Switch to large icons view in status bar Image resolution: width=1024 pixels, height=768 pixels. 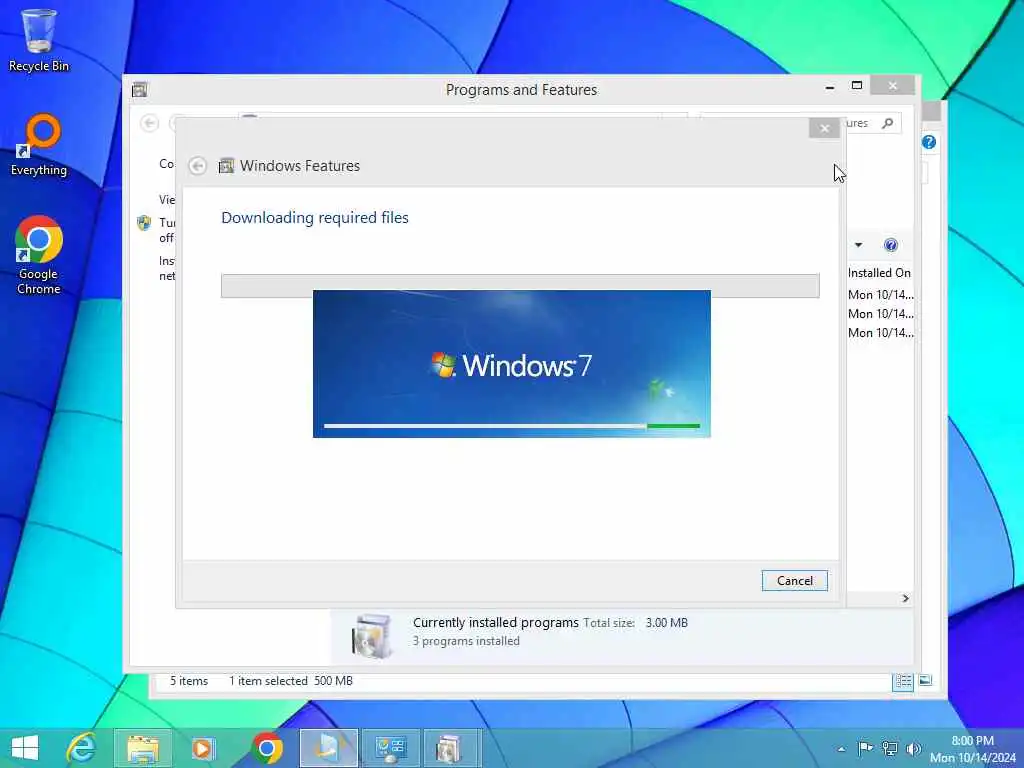point(925,680)
